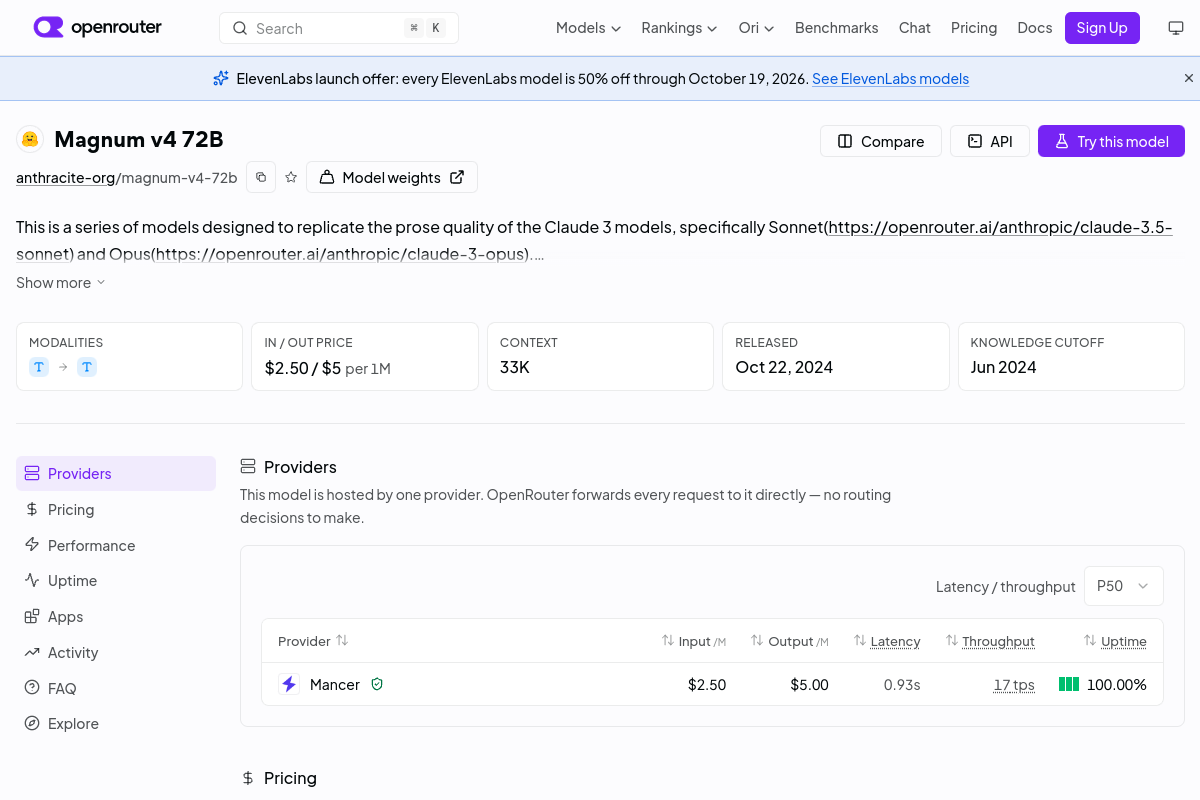Open the P50 latency percentile dropdown

coord(1124,586)
